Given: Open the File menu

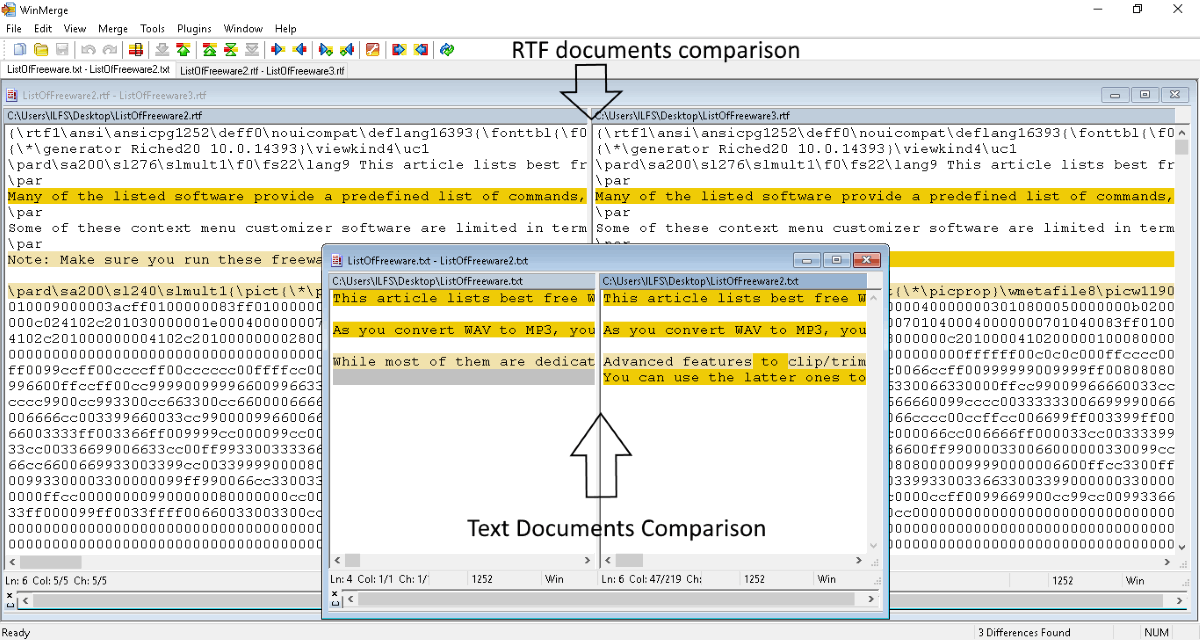Looking at the screenshot, I should click(14, 29).
